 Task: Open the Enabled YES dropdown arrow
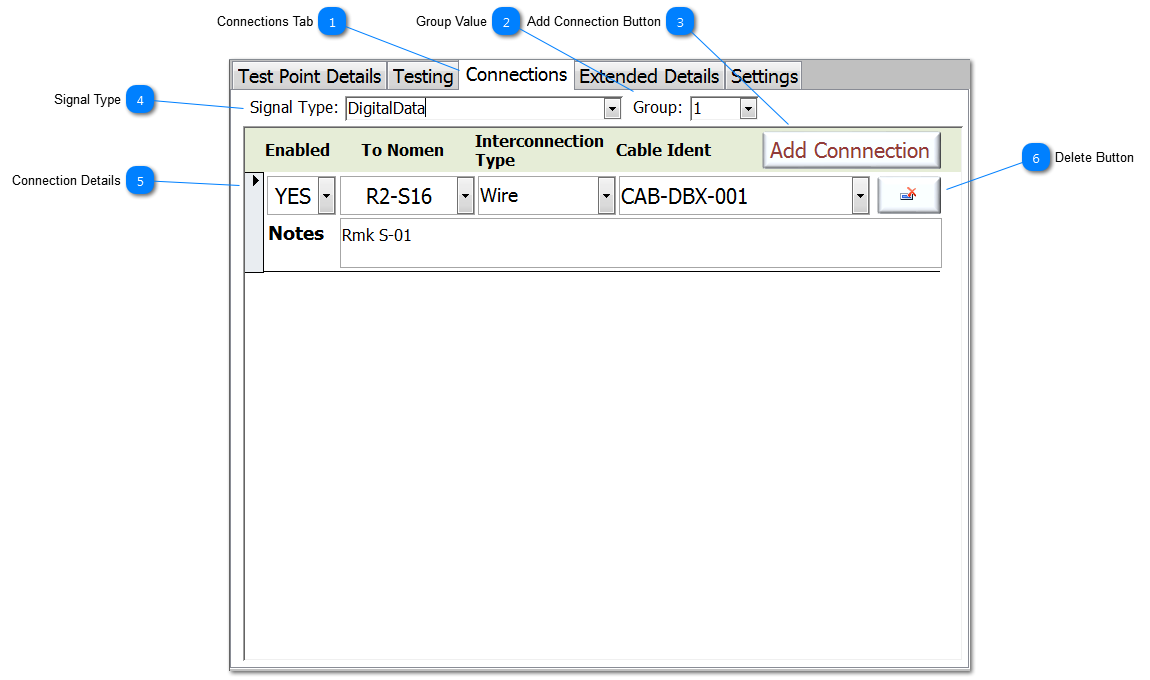coord(326,196)
